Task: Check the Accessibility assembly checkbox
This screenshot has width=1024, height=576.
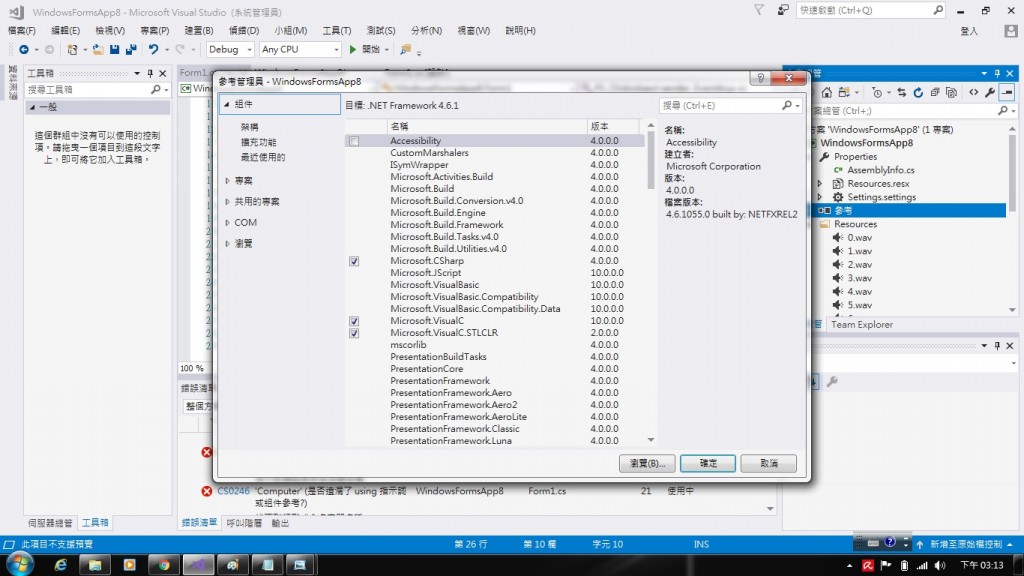Action: click(x=354, y=141)
